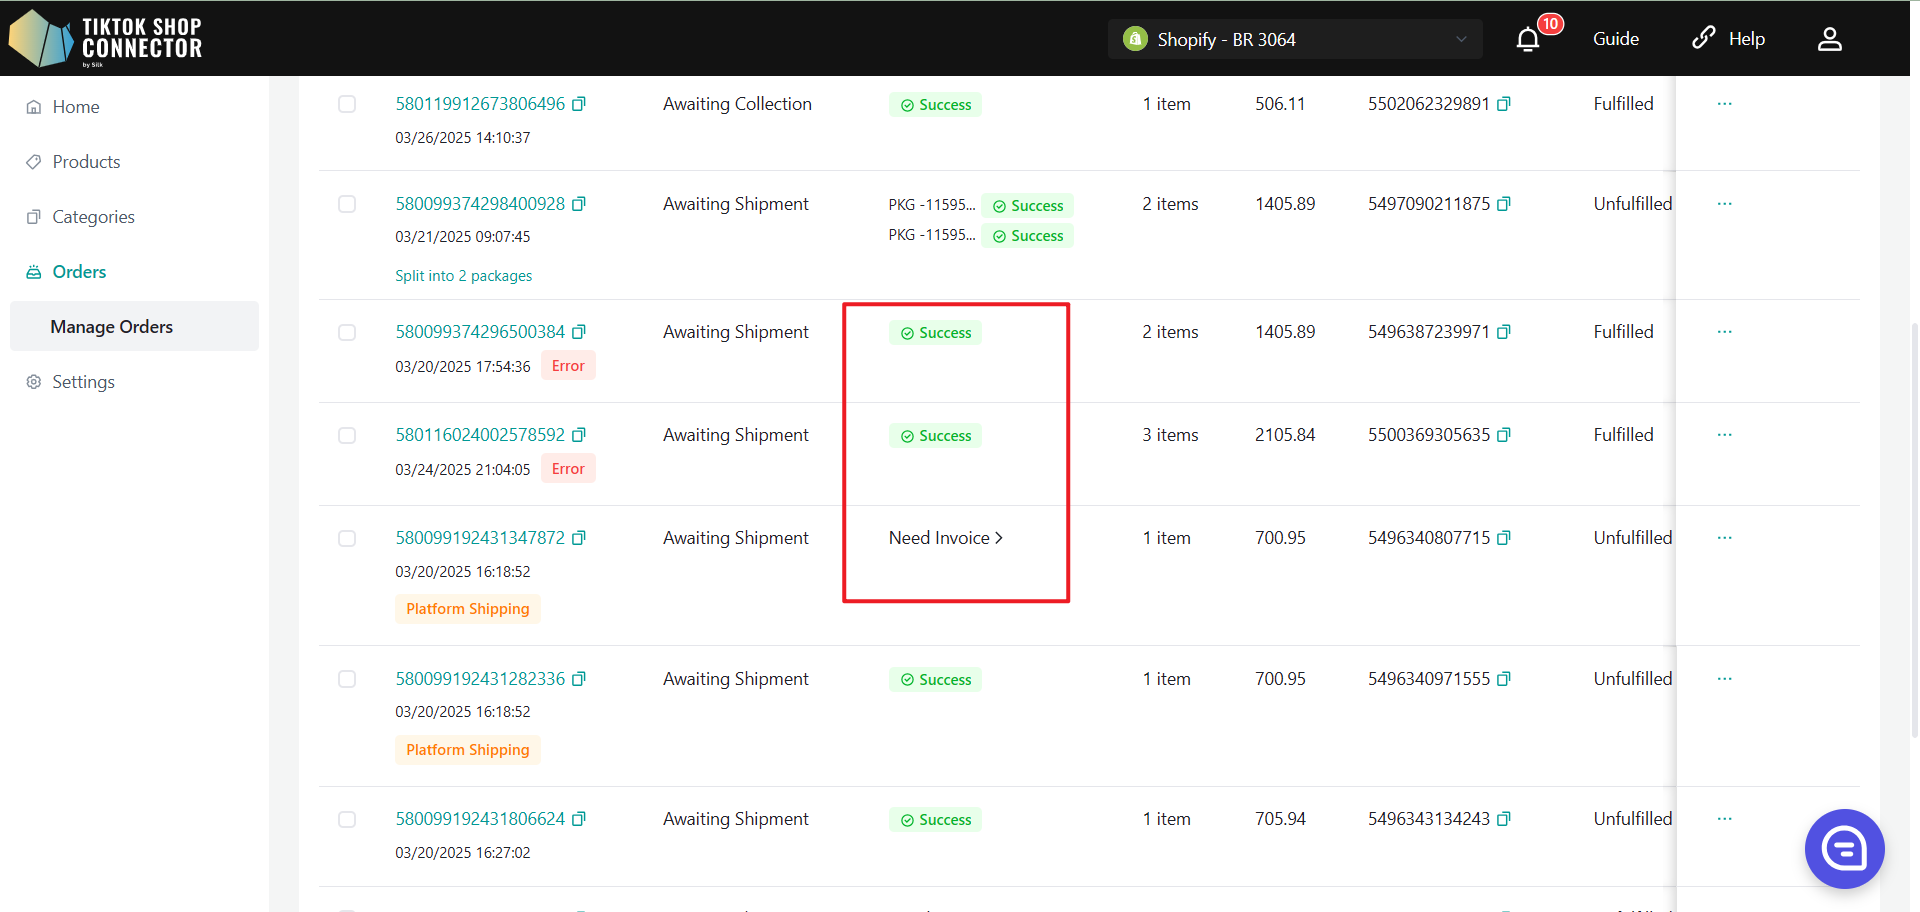Open actions menu for the 506.11 order
The image size is (1920, 912).
tap(1724, 104)
